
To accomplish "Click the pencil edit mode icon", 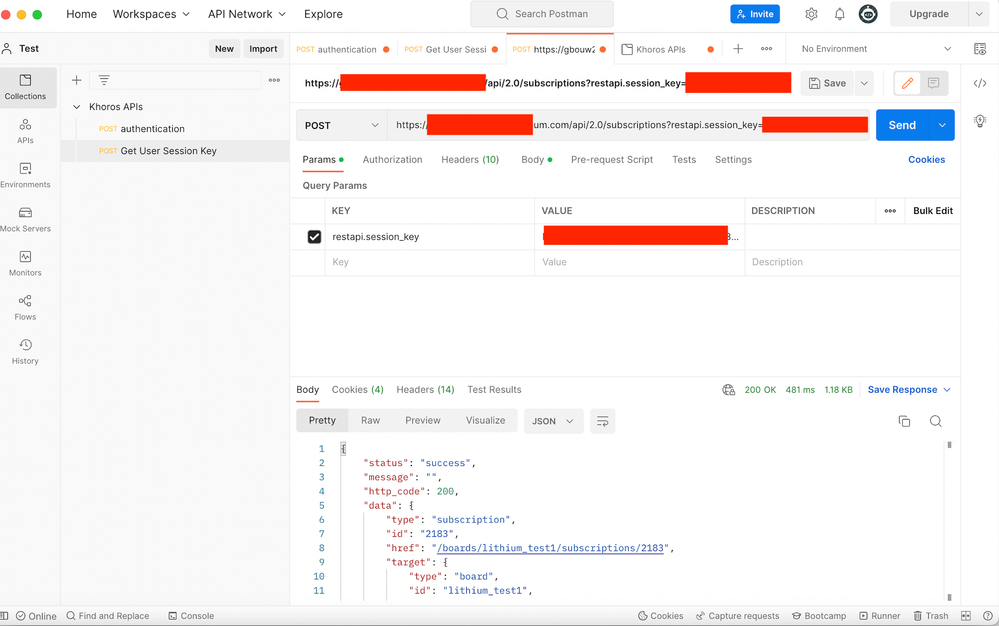I will [x=908, y=83].
